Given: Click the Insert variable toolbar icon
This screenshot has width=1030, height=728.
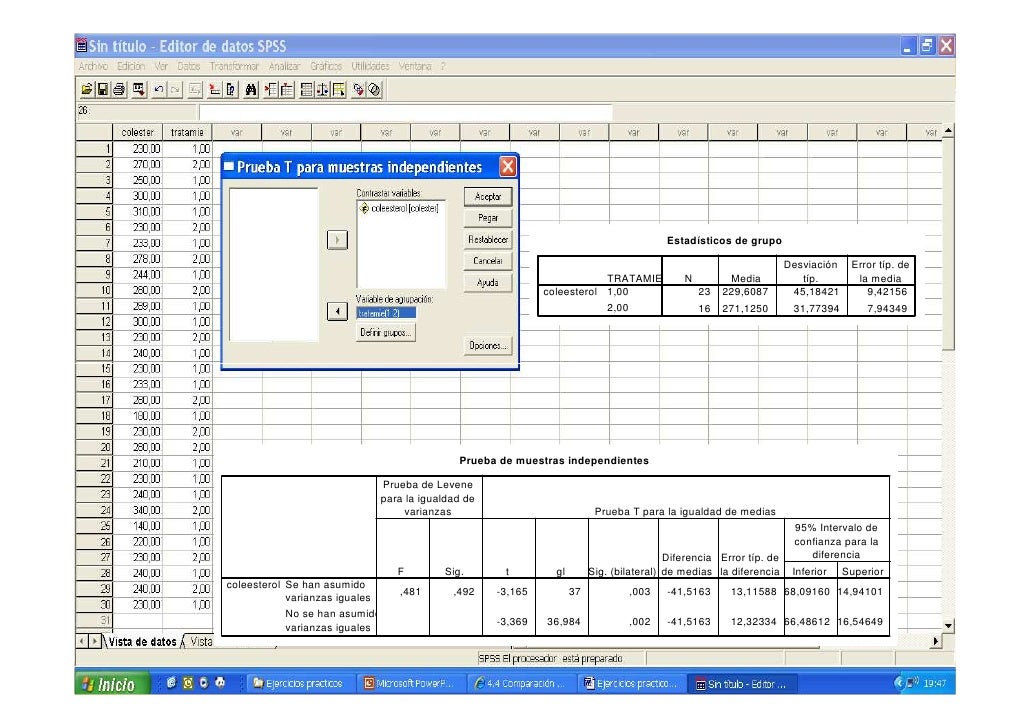Looking at the screenshot, I should [x=287, y=89].
